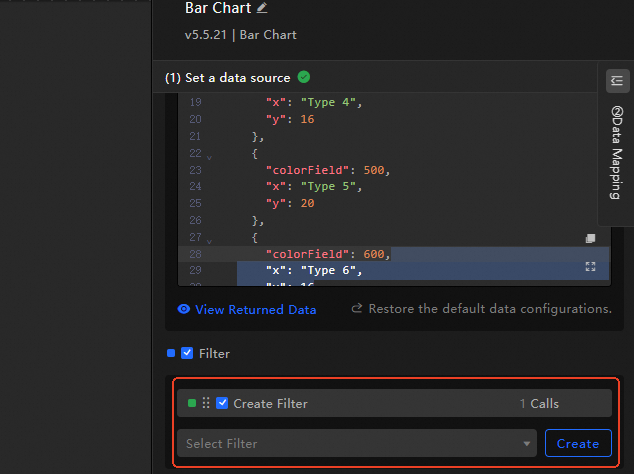Click the pencil icon to rename Bar Chart

(x=262, y=8)
